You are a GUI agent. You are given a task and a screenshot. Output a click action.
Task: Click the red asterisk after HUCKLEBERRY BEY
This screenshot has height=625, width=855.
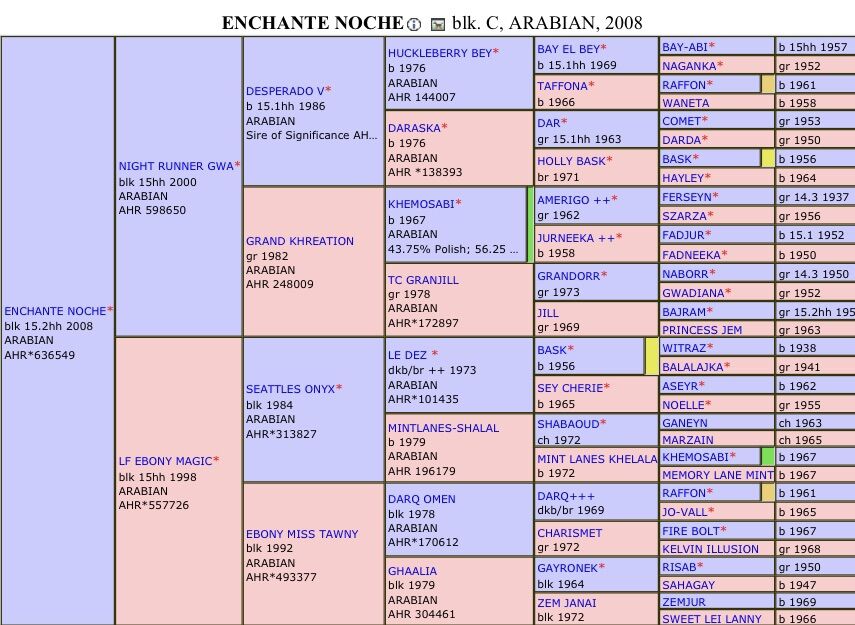(x=495, y=51)
